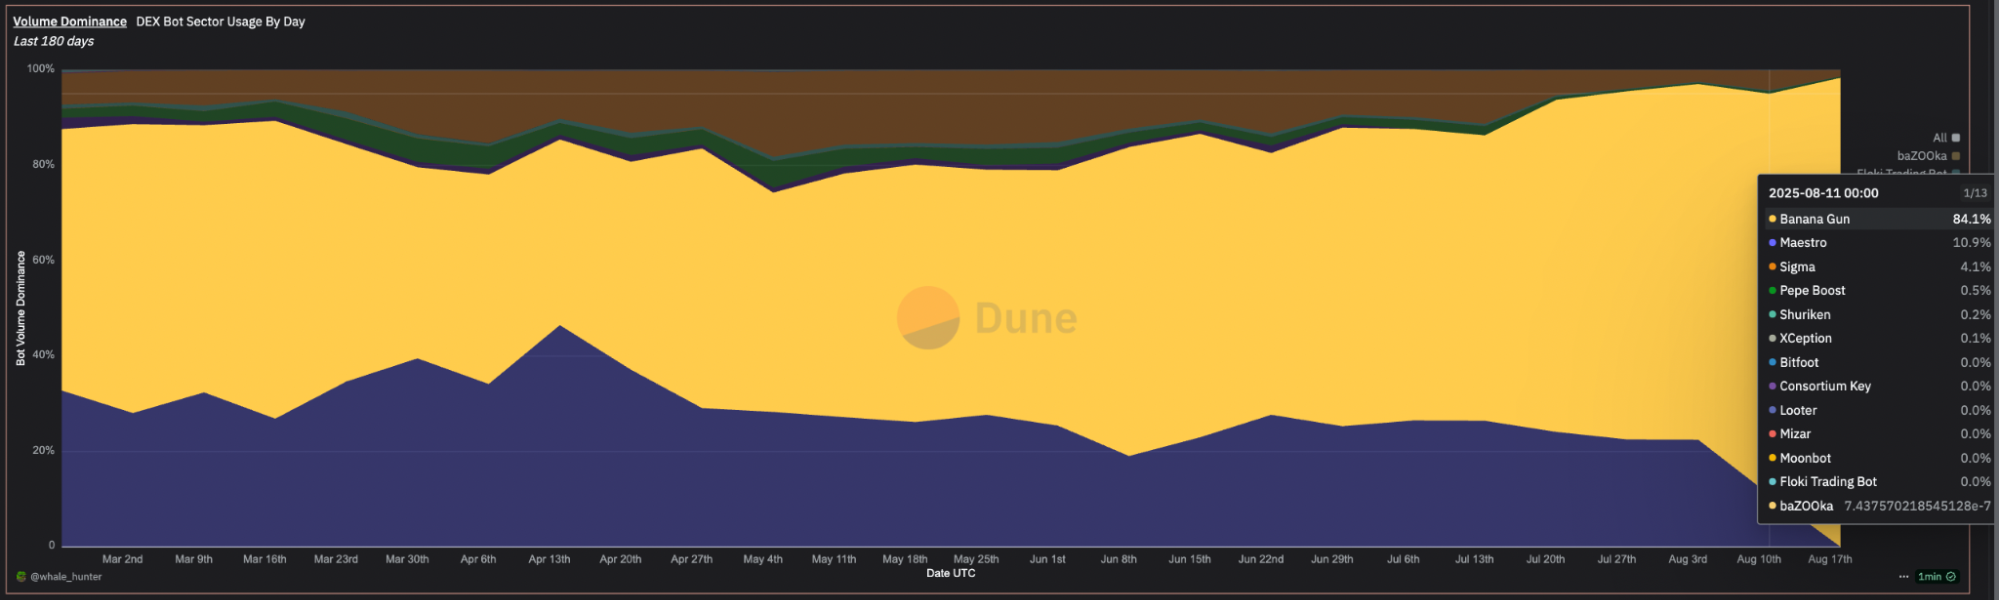Click the baZOOka 7.437570218545128e-7 value
Screen dimensions: 1999x601
(x=1917, y=506)
